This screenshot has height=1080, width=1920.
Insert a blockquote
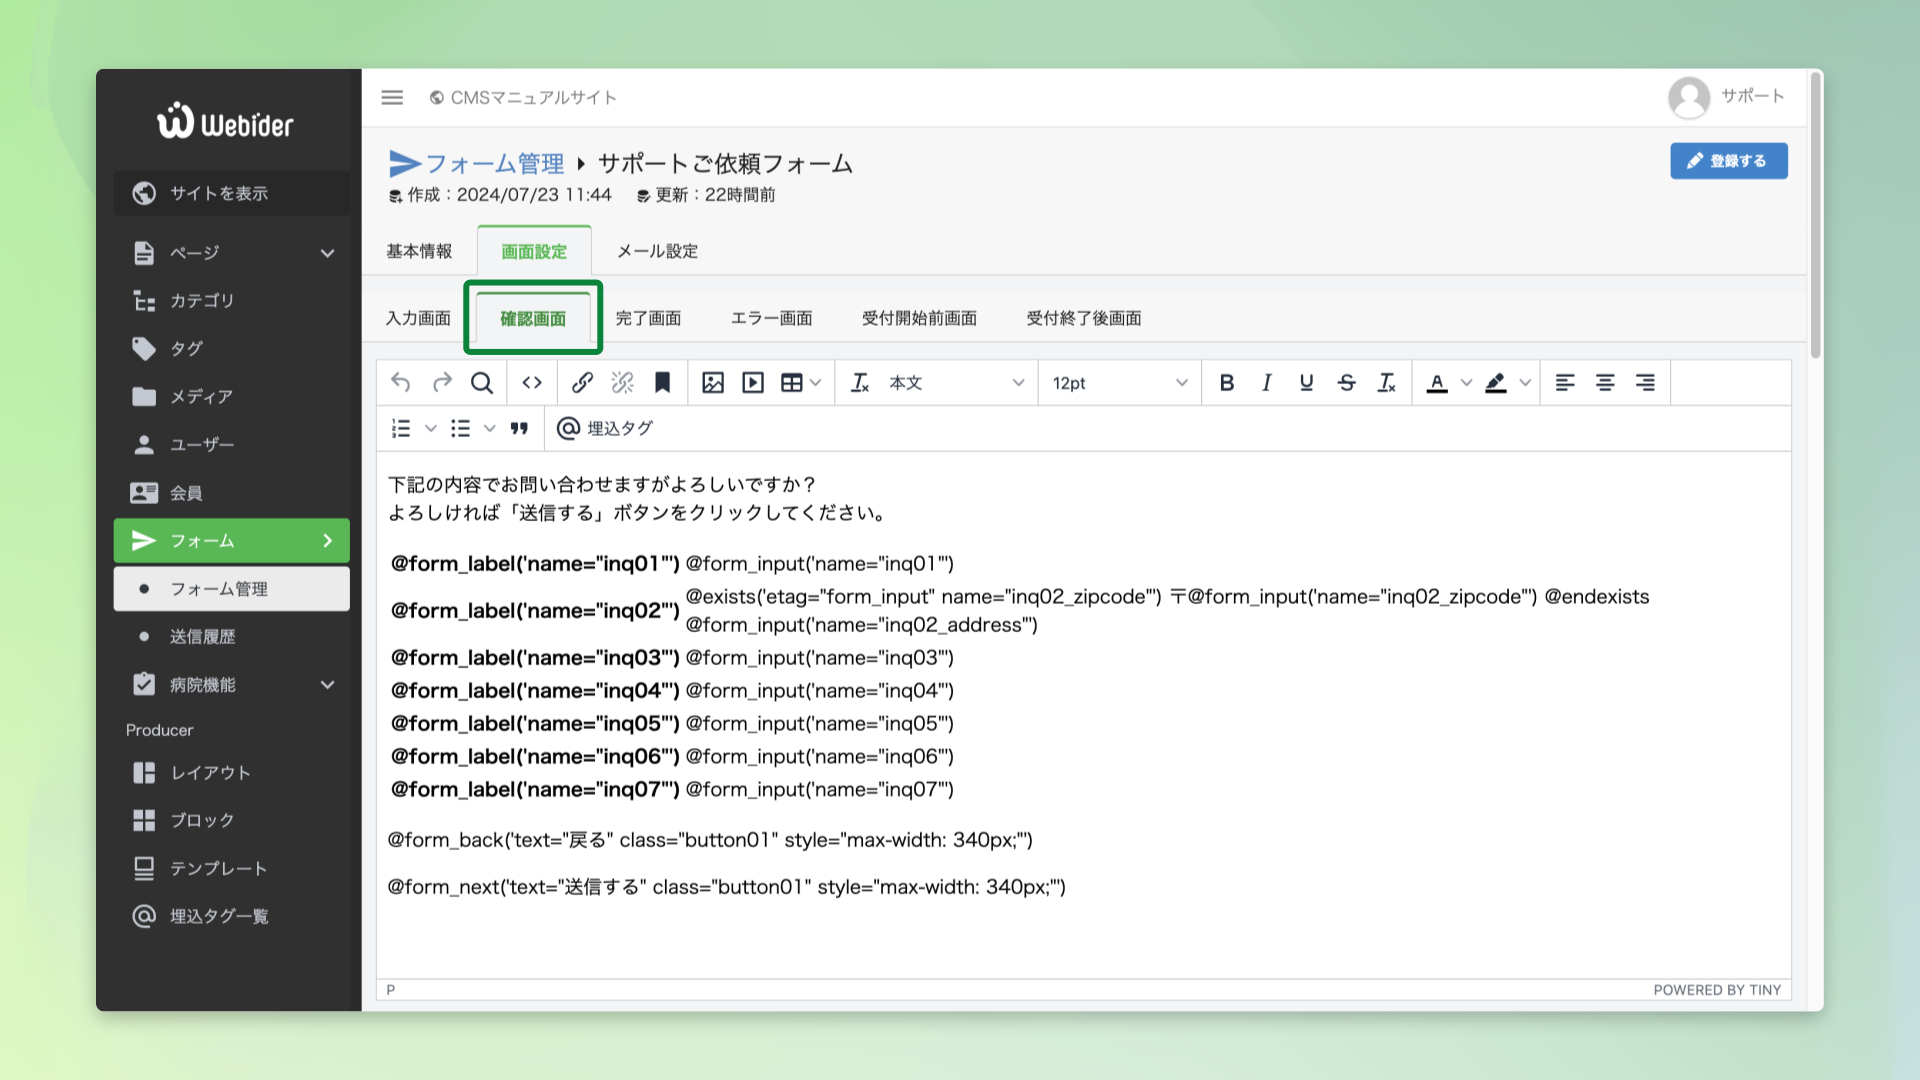[519, 428]
